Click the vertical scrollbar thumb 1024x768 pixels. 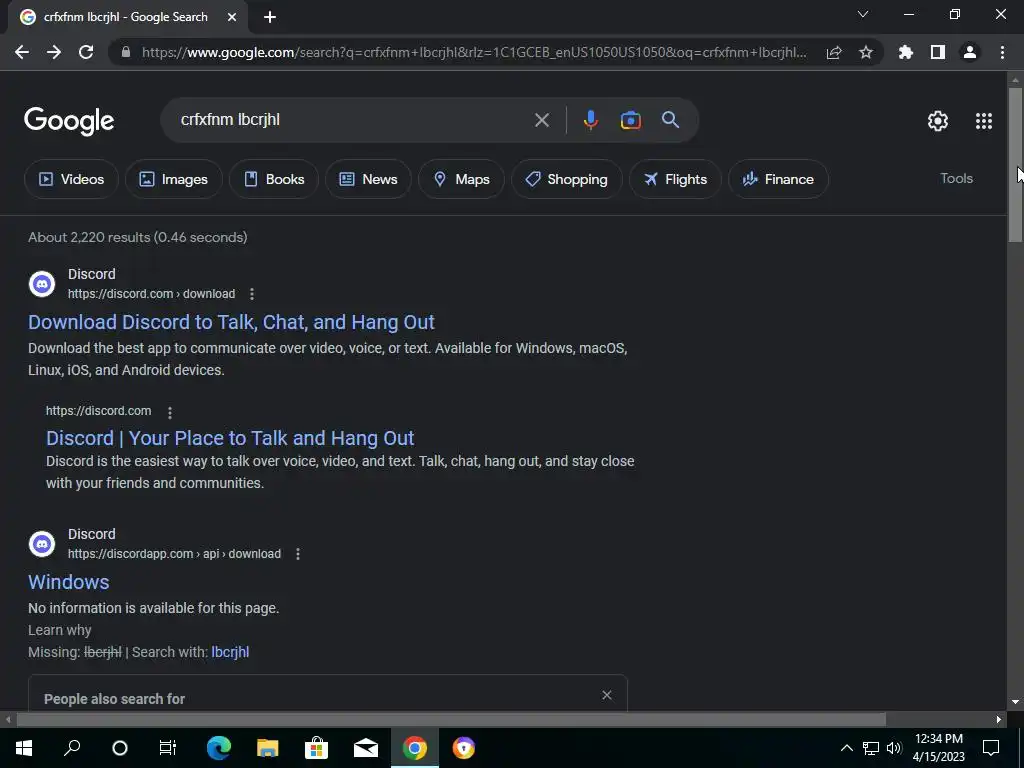(x=1015, y=163)
